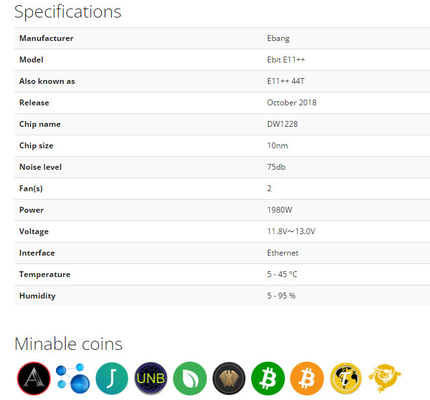
Task: Click the UNB Unbreakablecoin icon
Action: [x=151, y=378]
